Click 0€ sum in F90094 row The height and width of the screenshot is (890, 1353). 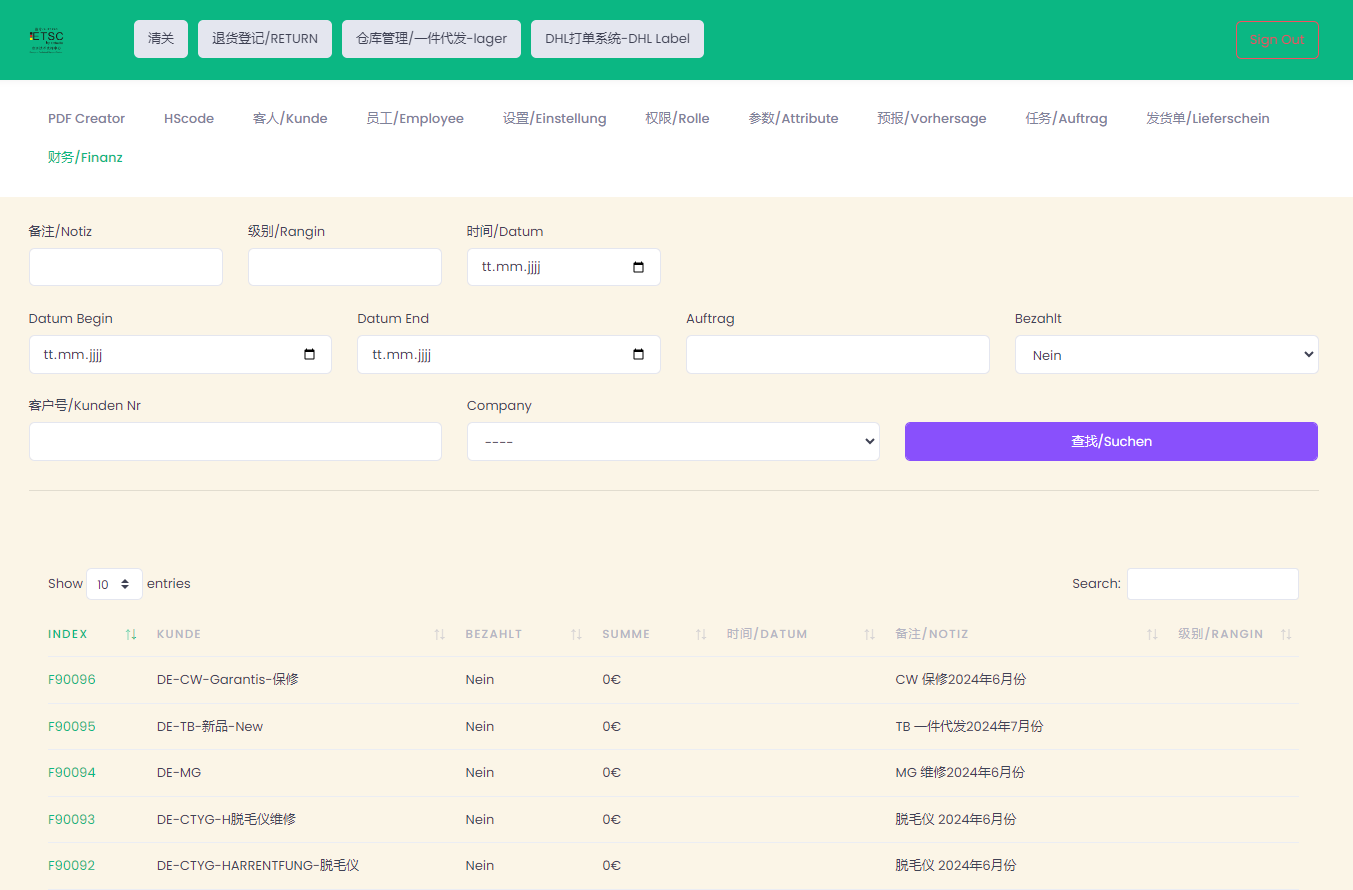coord(612,772)
